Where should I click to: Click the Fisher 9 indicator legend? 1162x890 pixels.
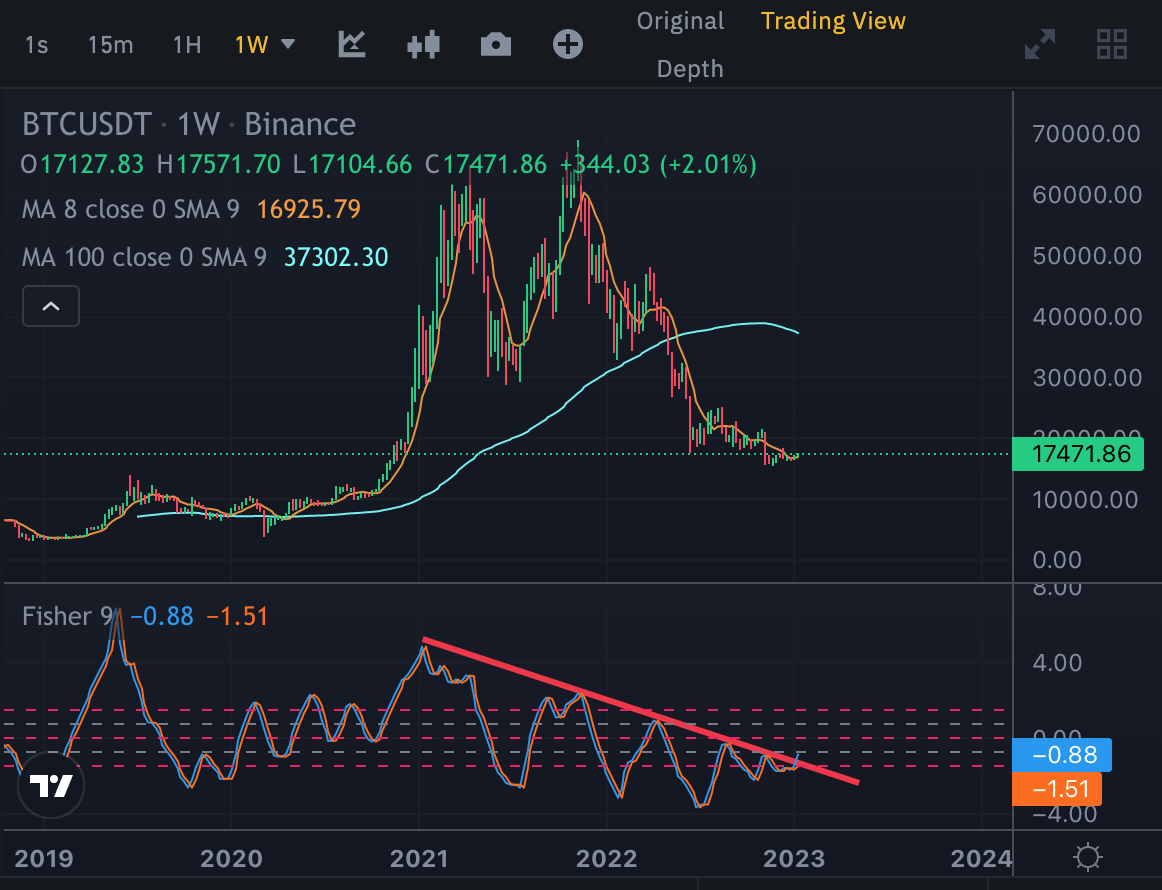pyautogui.click(x=67, y=617)
